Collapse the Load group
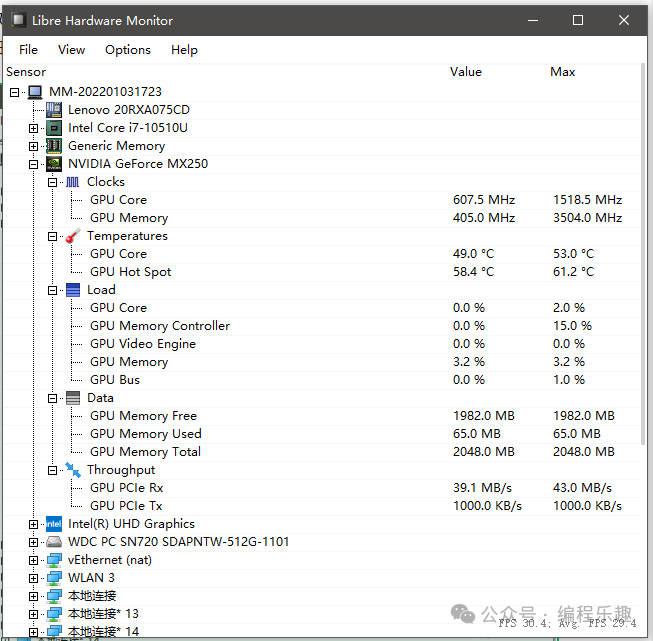This screenshot has width=653, height=641. tap(52, 290)
